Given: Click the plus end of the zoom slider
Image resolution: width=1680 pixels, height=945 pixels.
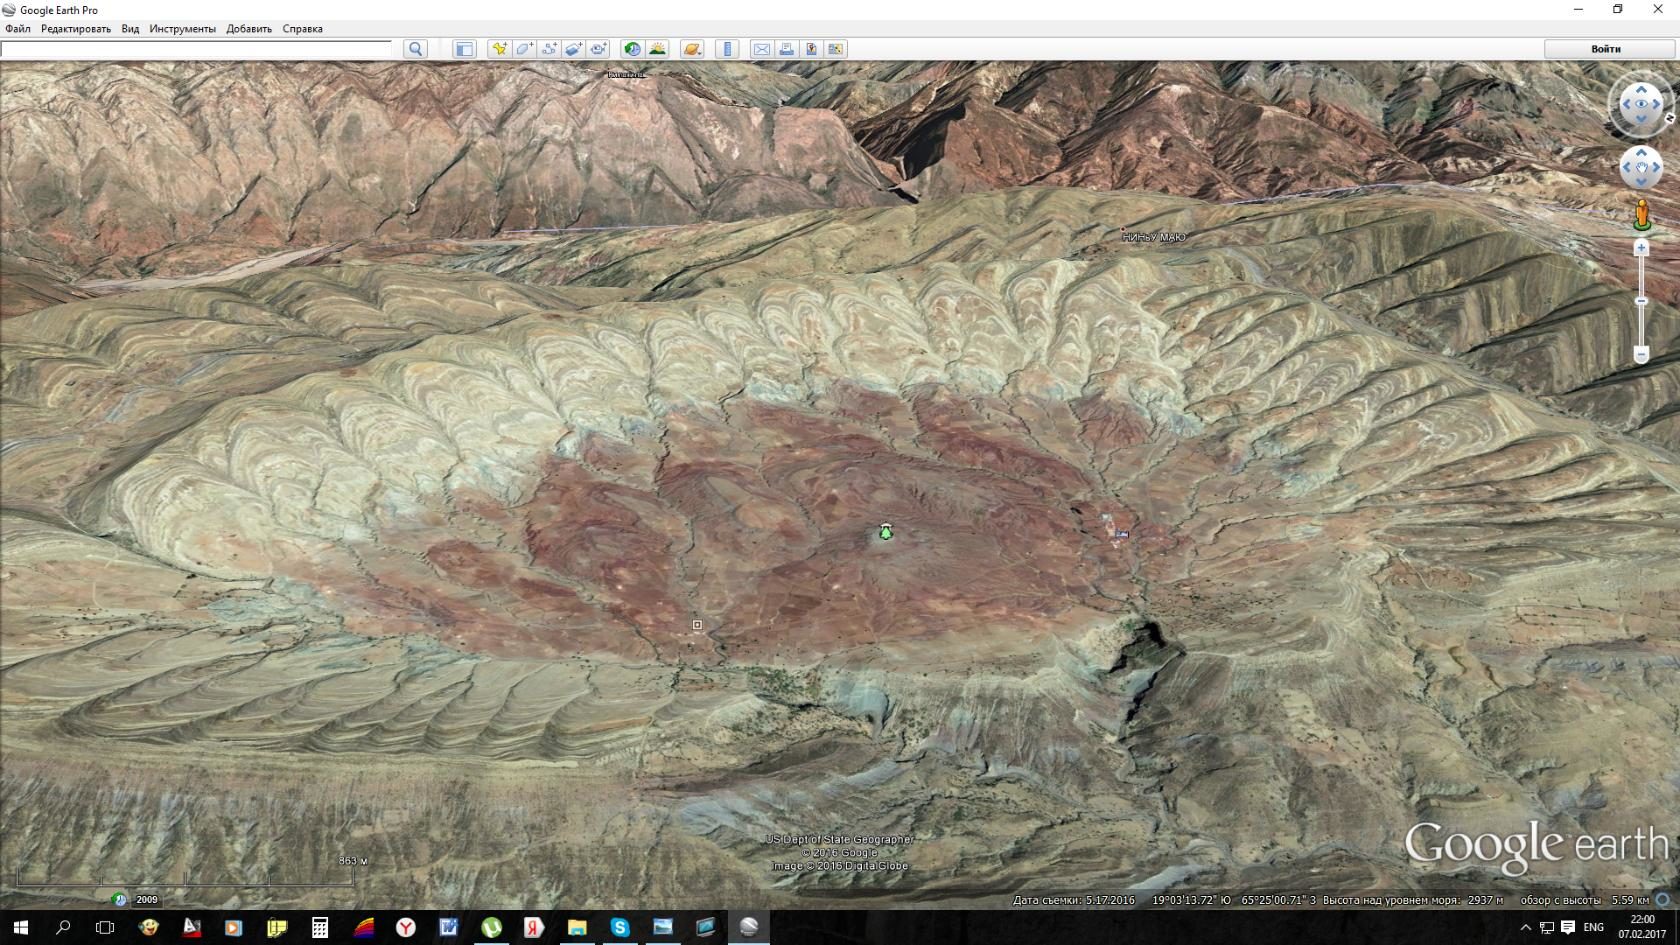Looking at the screenshot, I should pos(1641,248).
